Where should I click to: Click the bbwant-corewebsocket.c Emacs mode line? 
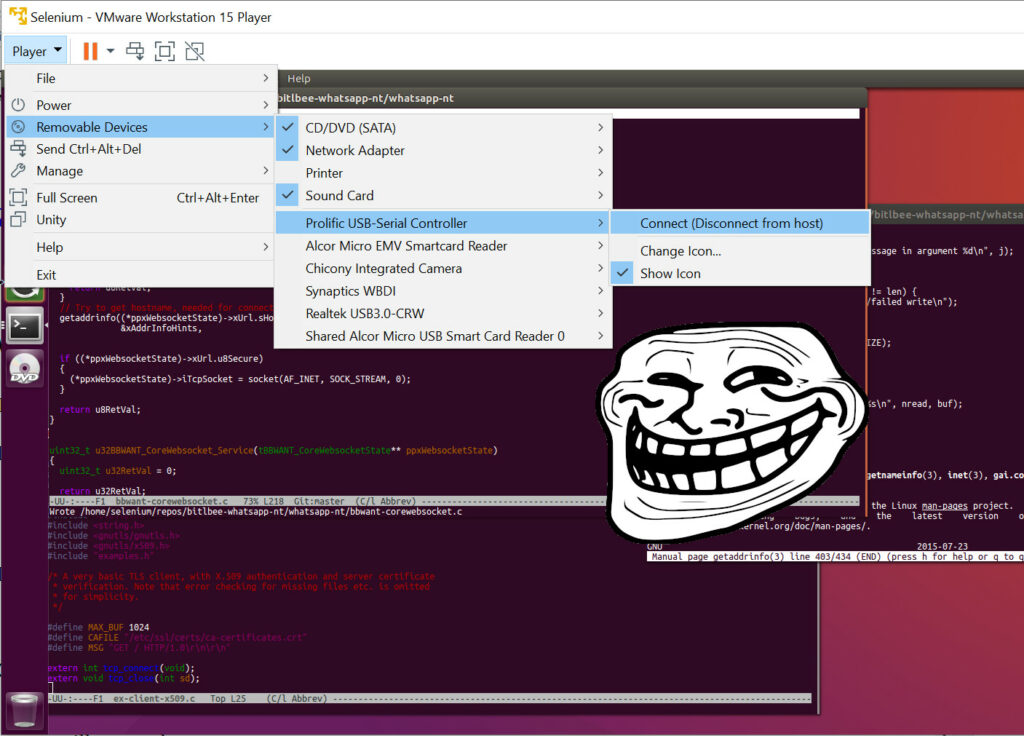click(454, 502)
